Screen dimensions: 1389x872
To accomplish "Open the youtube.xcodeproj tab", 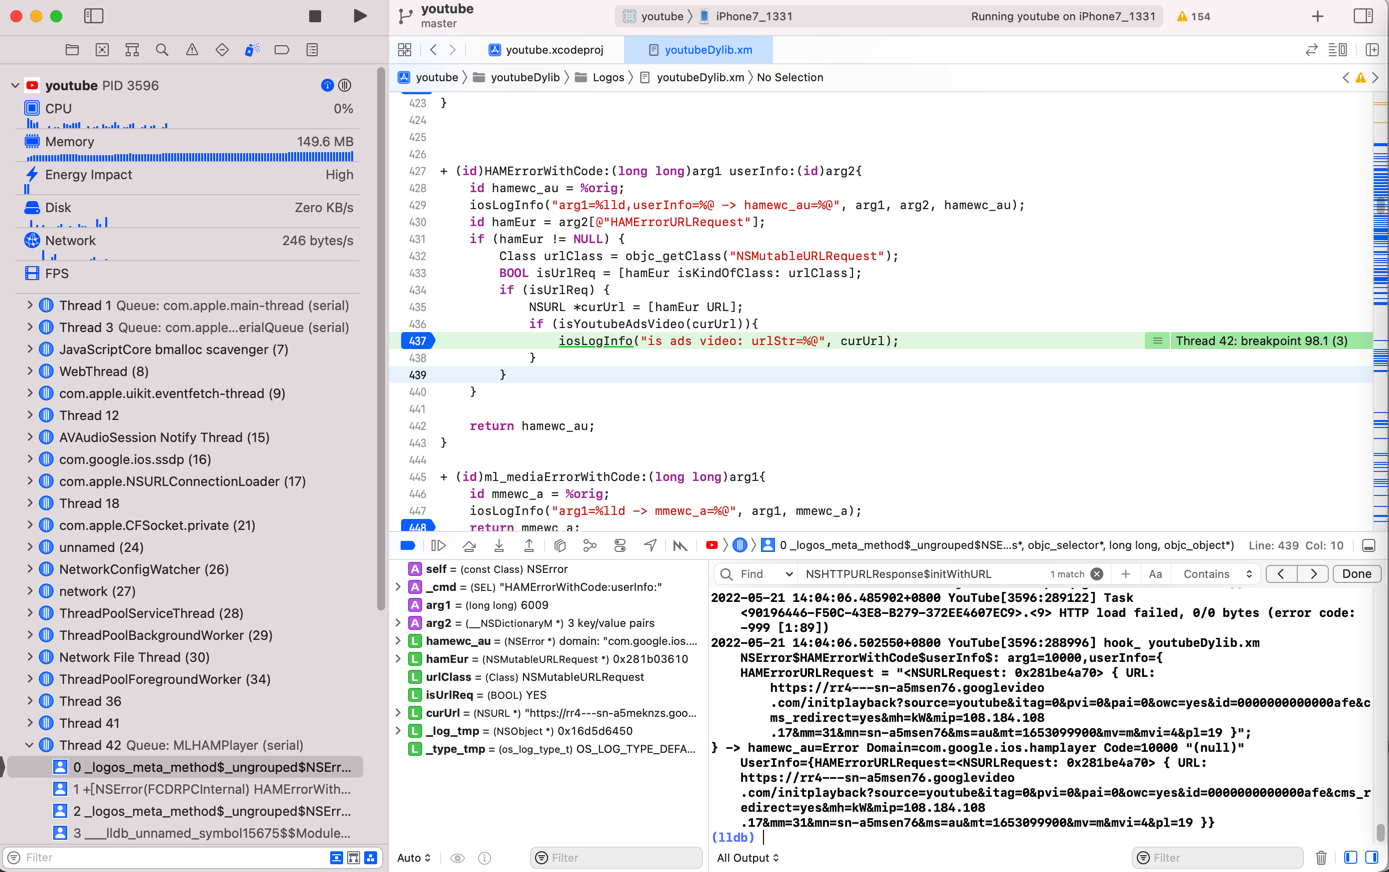I will point(545,50).
